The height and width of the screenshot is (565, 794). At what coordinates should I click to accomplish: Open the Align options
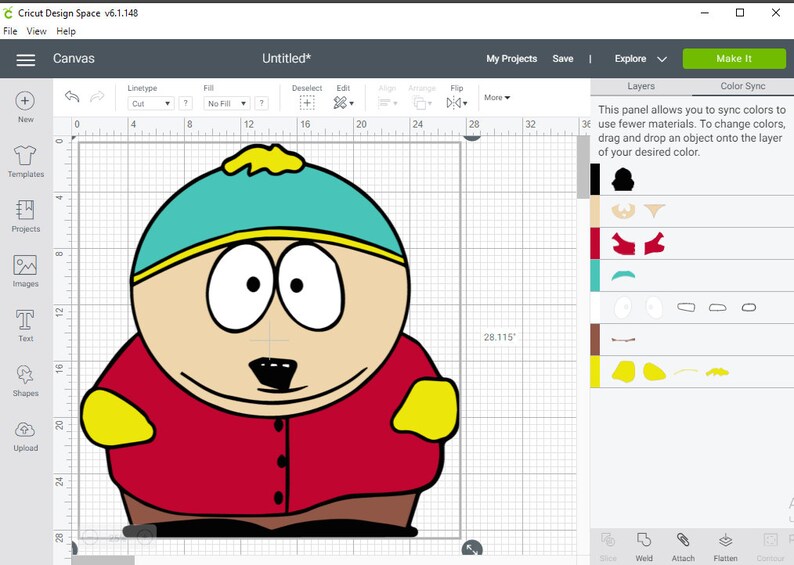(x=387, y=103)
